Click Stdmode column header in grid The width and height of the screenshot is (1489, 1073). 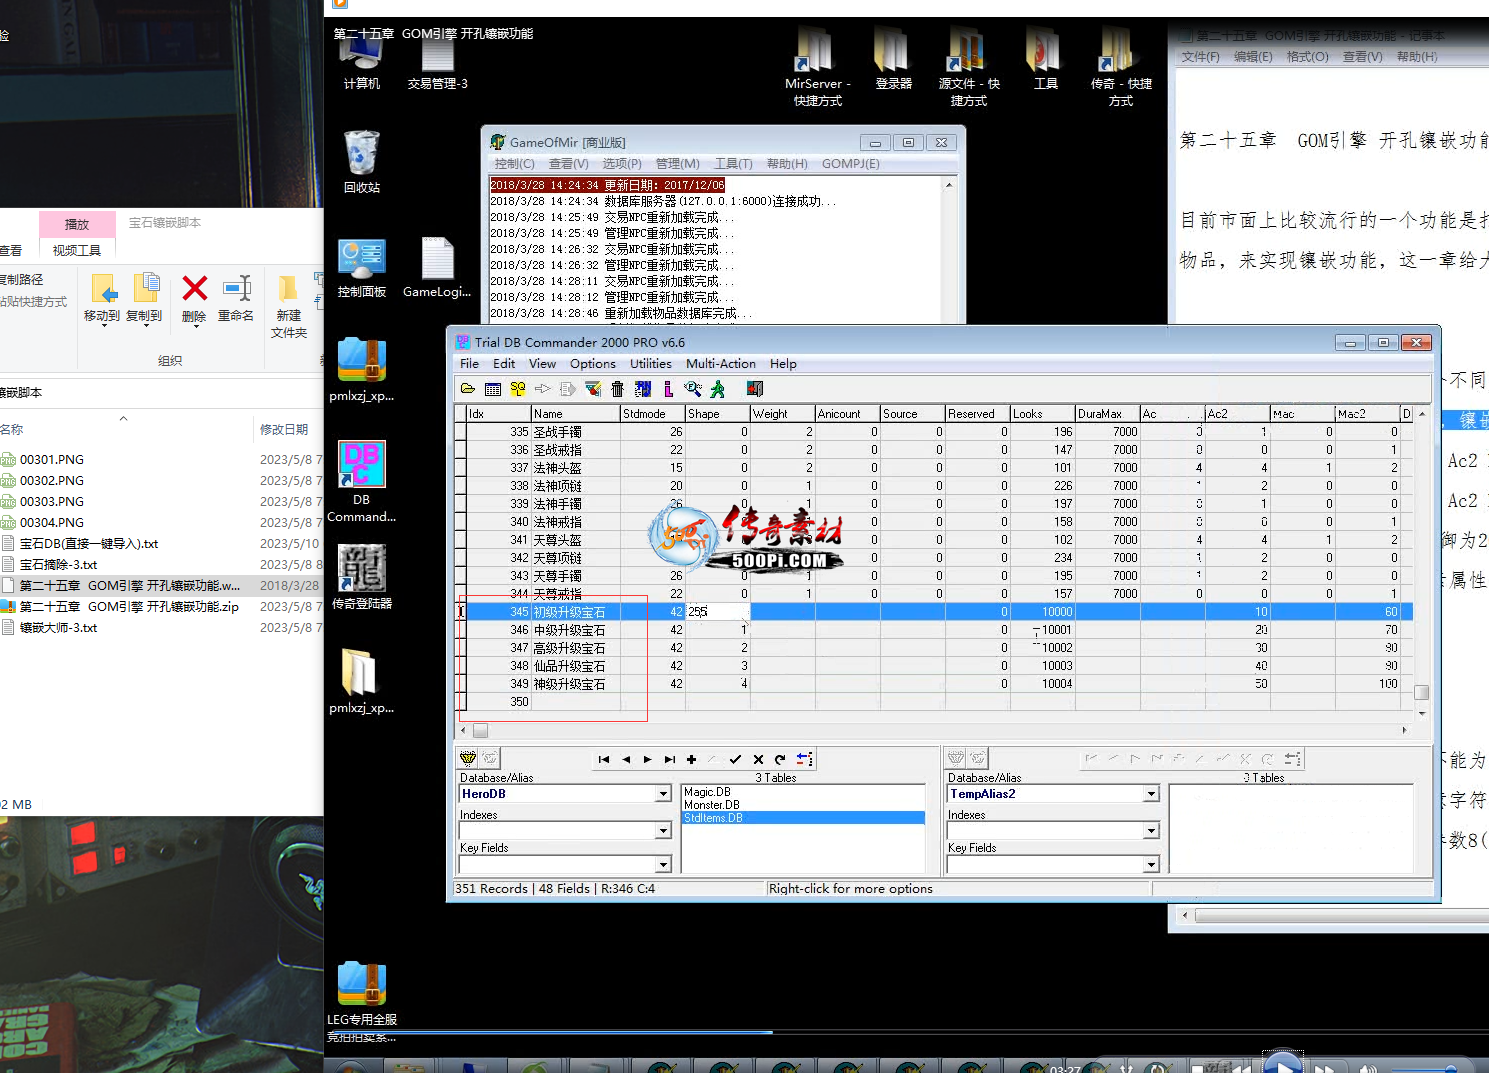pos(652,414)
